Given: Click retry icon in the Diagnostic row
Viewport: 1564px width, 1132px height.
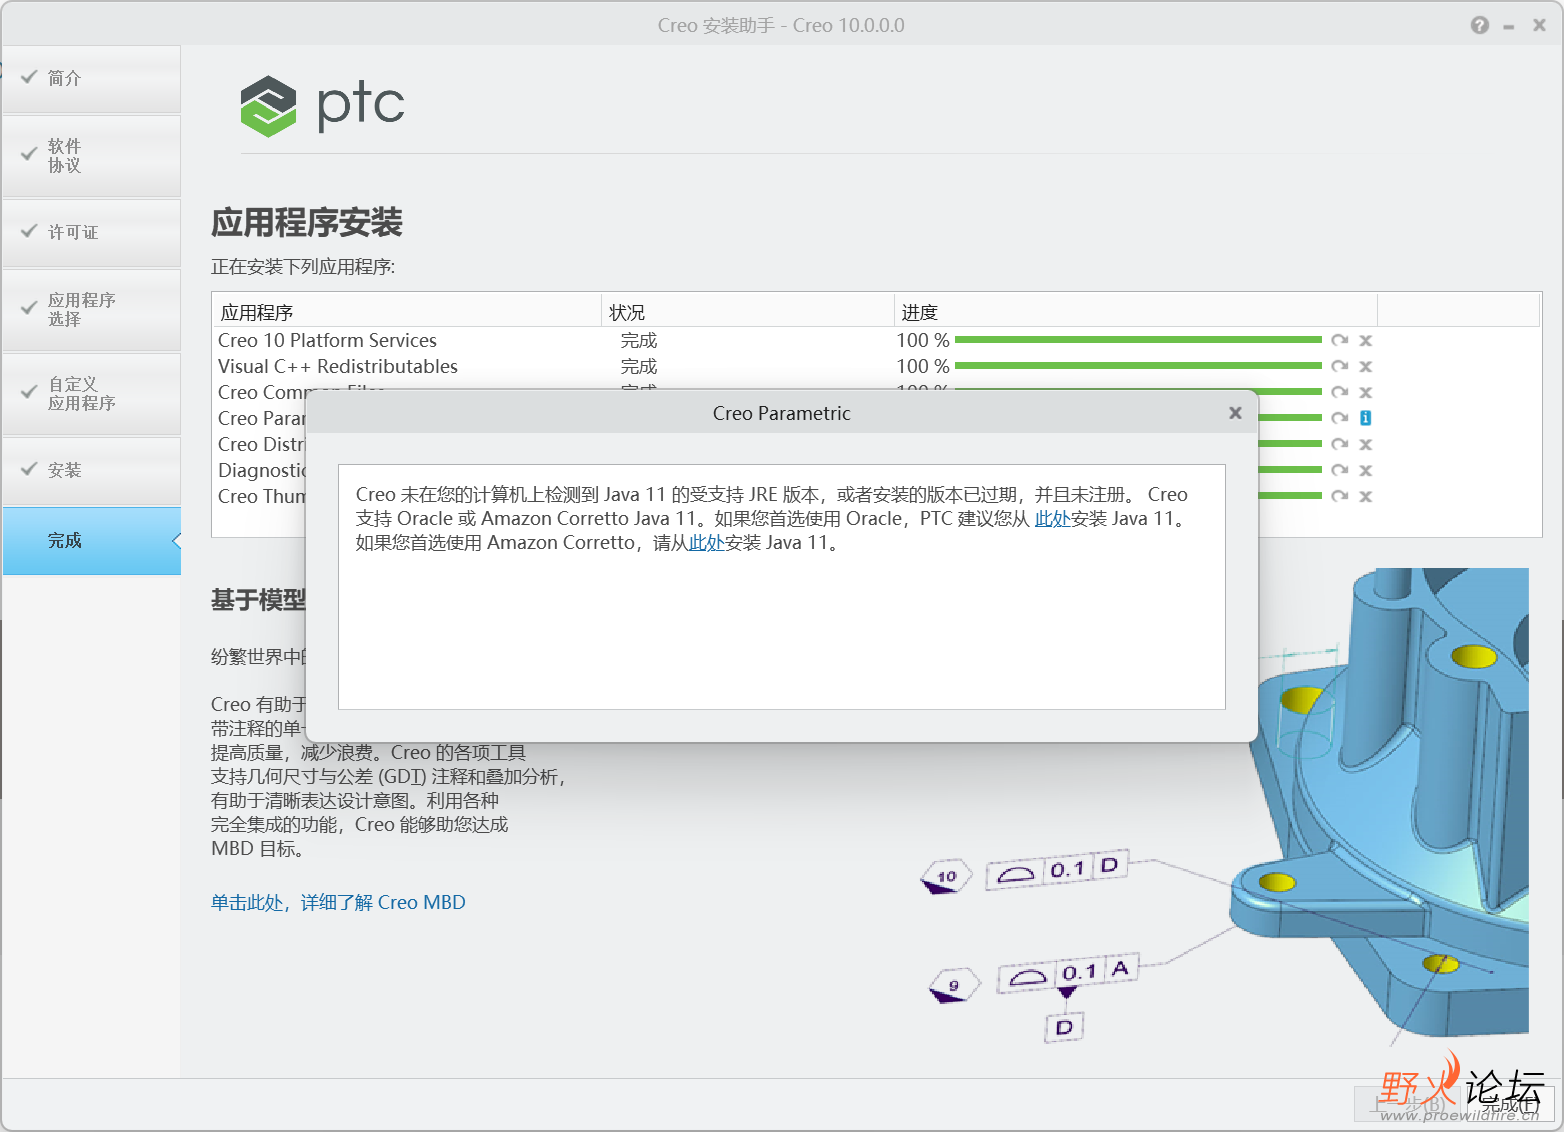Looking at the screenshot, I should tap(1339, 470).
